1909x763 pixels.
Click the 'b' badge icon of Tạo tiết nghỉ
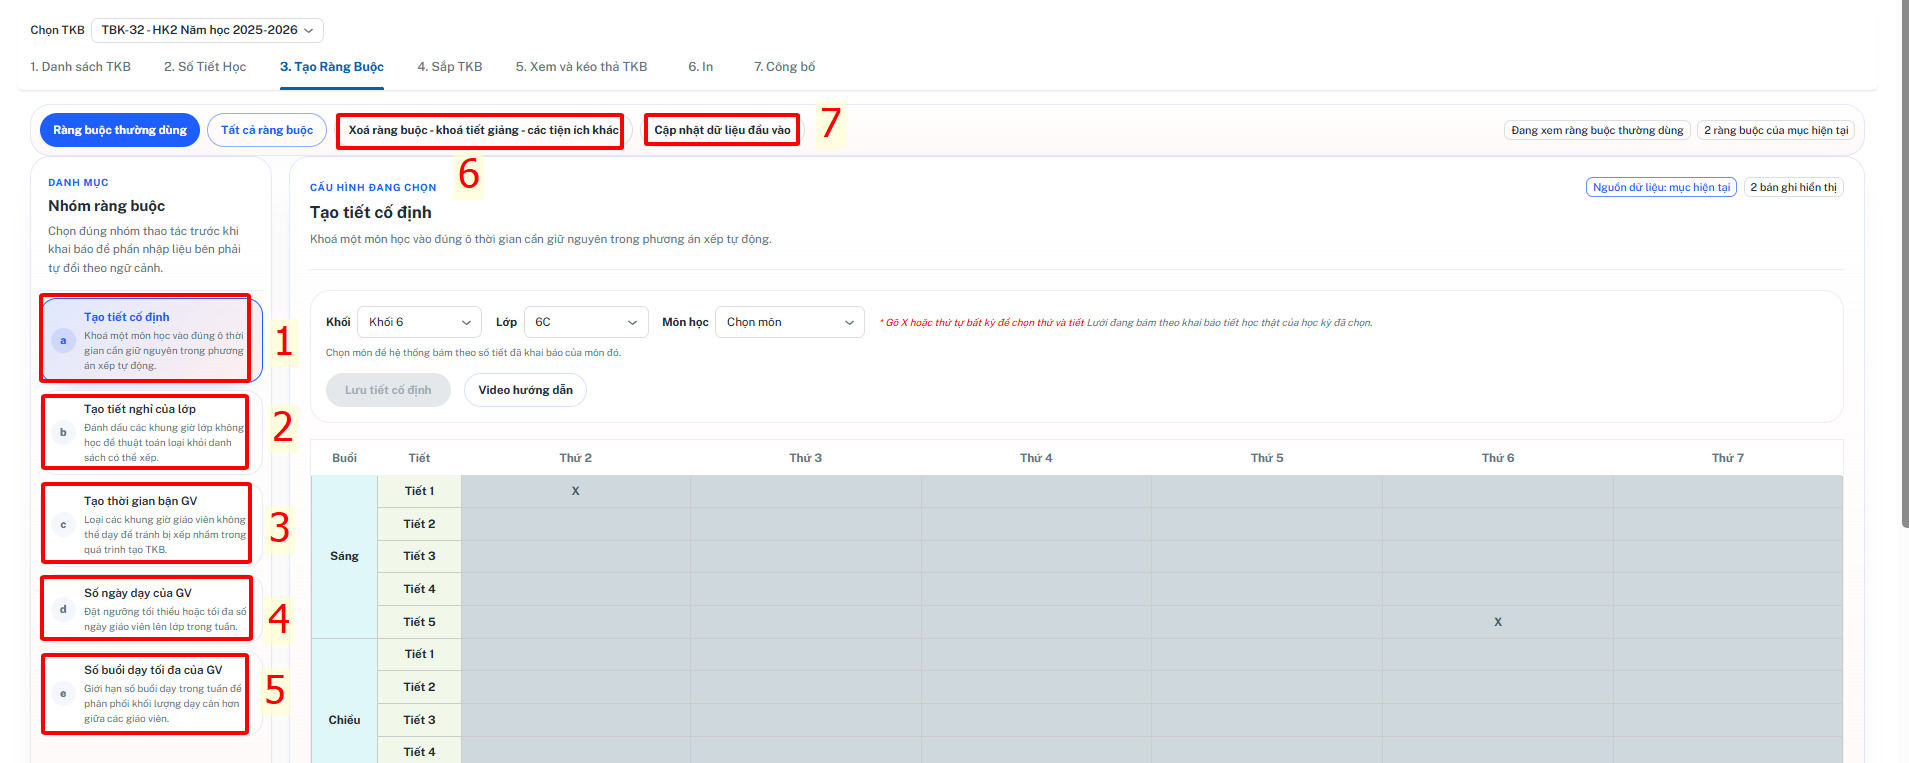(63, 433)
